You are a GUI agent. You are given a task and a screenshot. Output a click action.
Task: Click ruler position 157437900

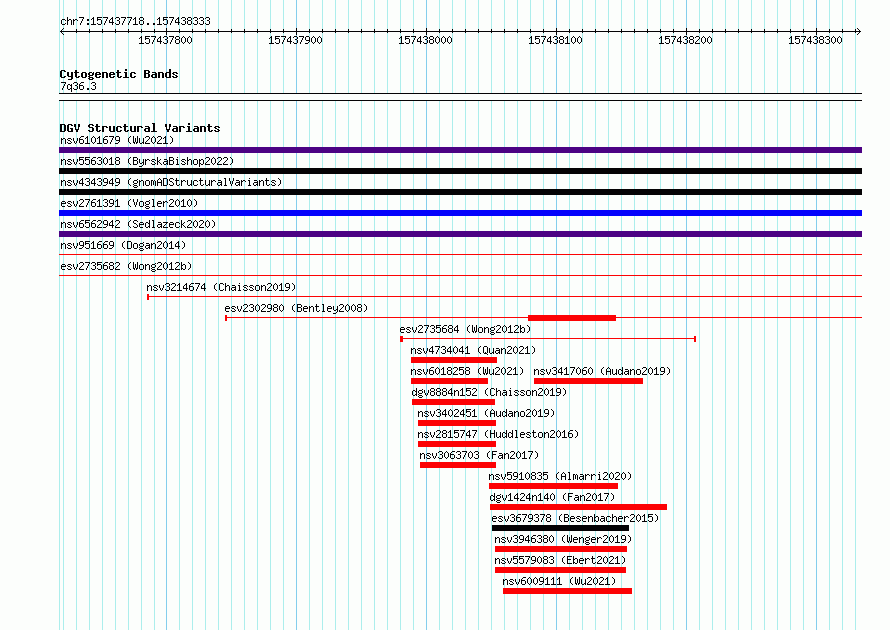coord(295,40)
